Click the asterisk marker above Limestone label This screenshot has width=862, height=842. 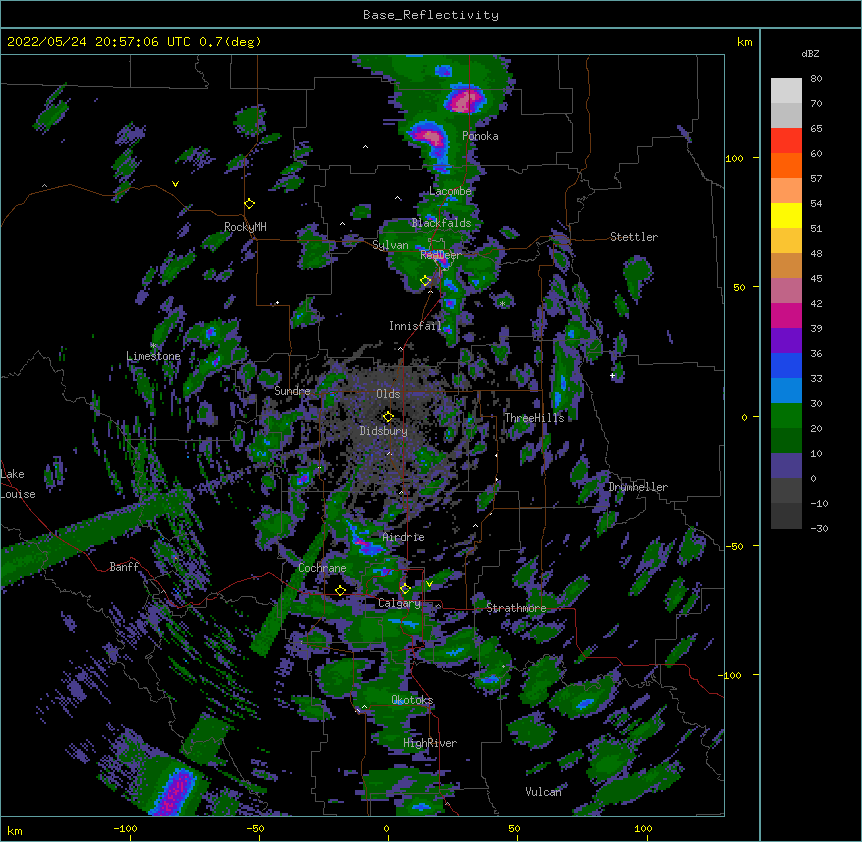pos(153,346)
